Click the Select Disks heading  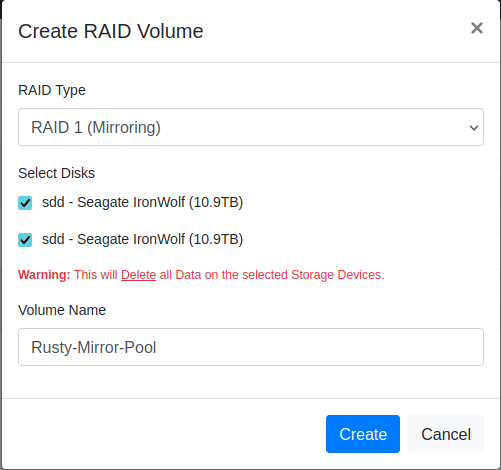57,173
